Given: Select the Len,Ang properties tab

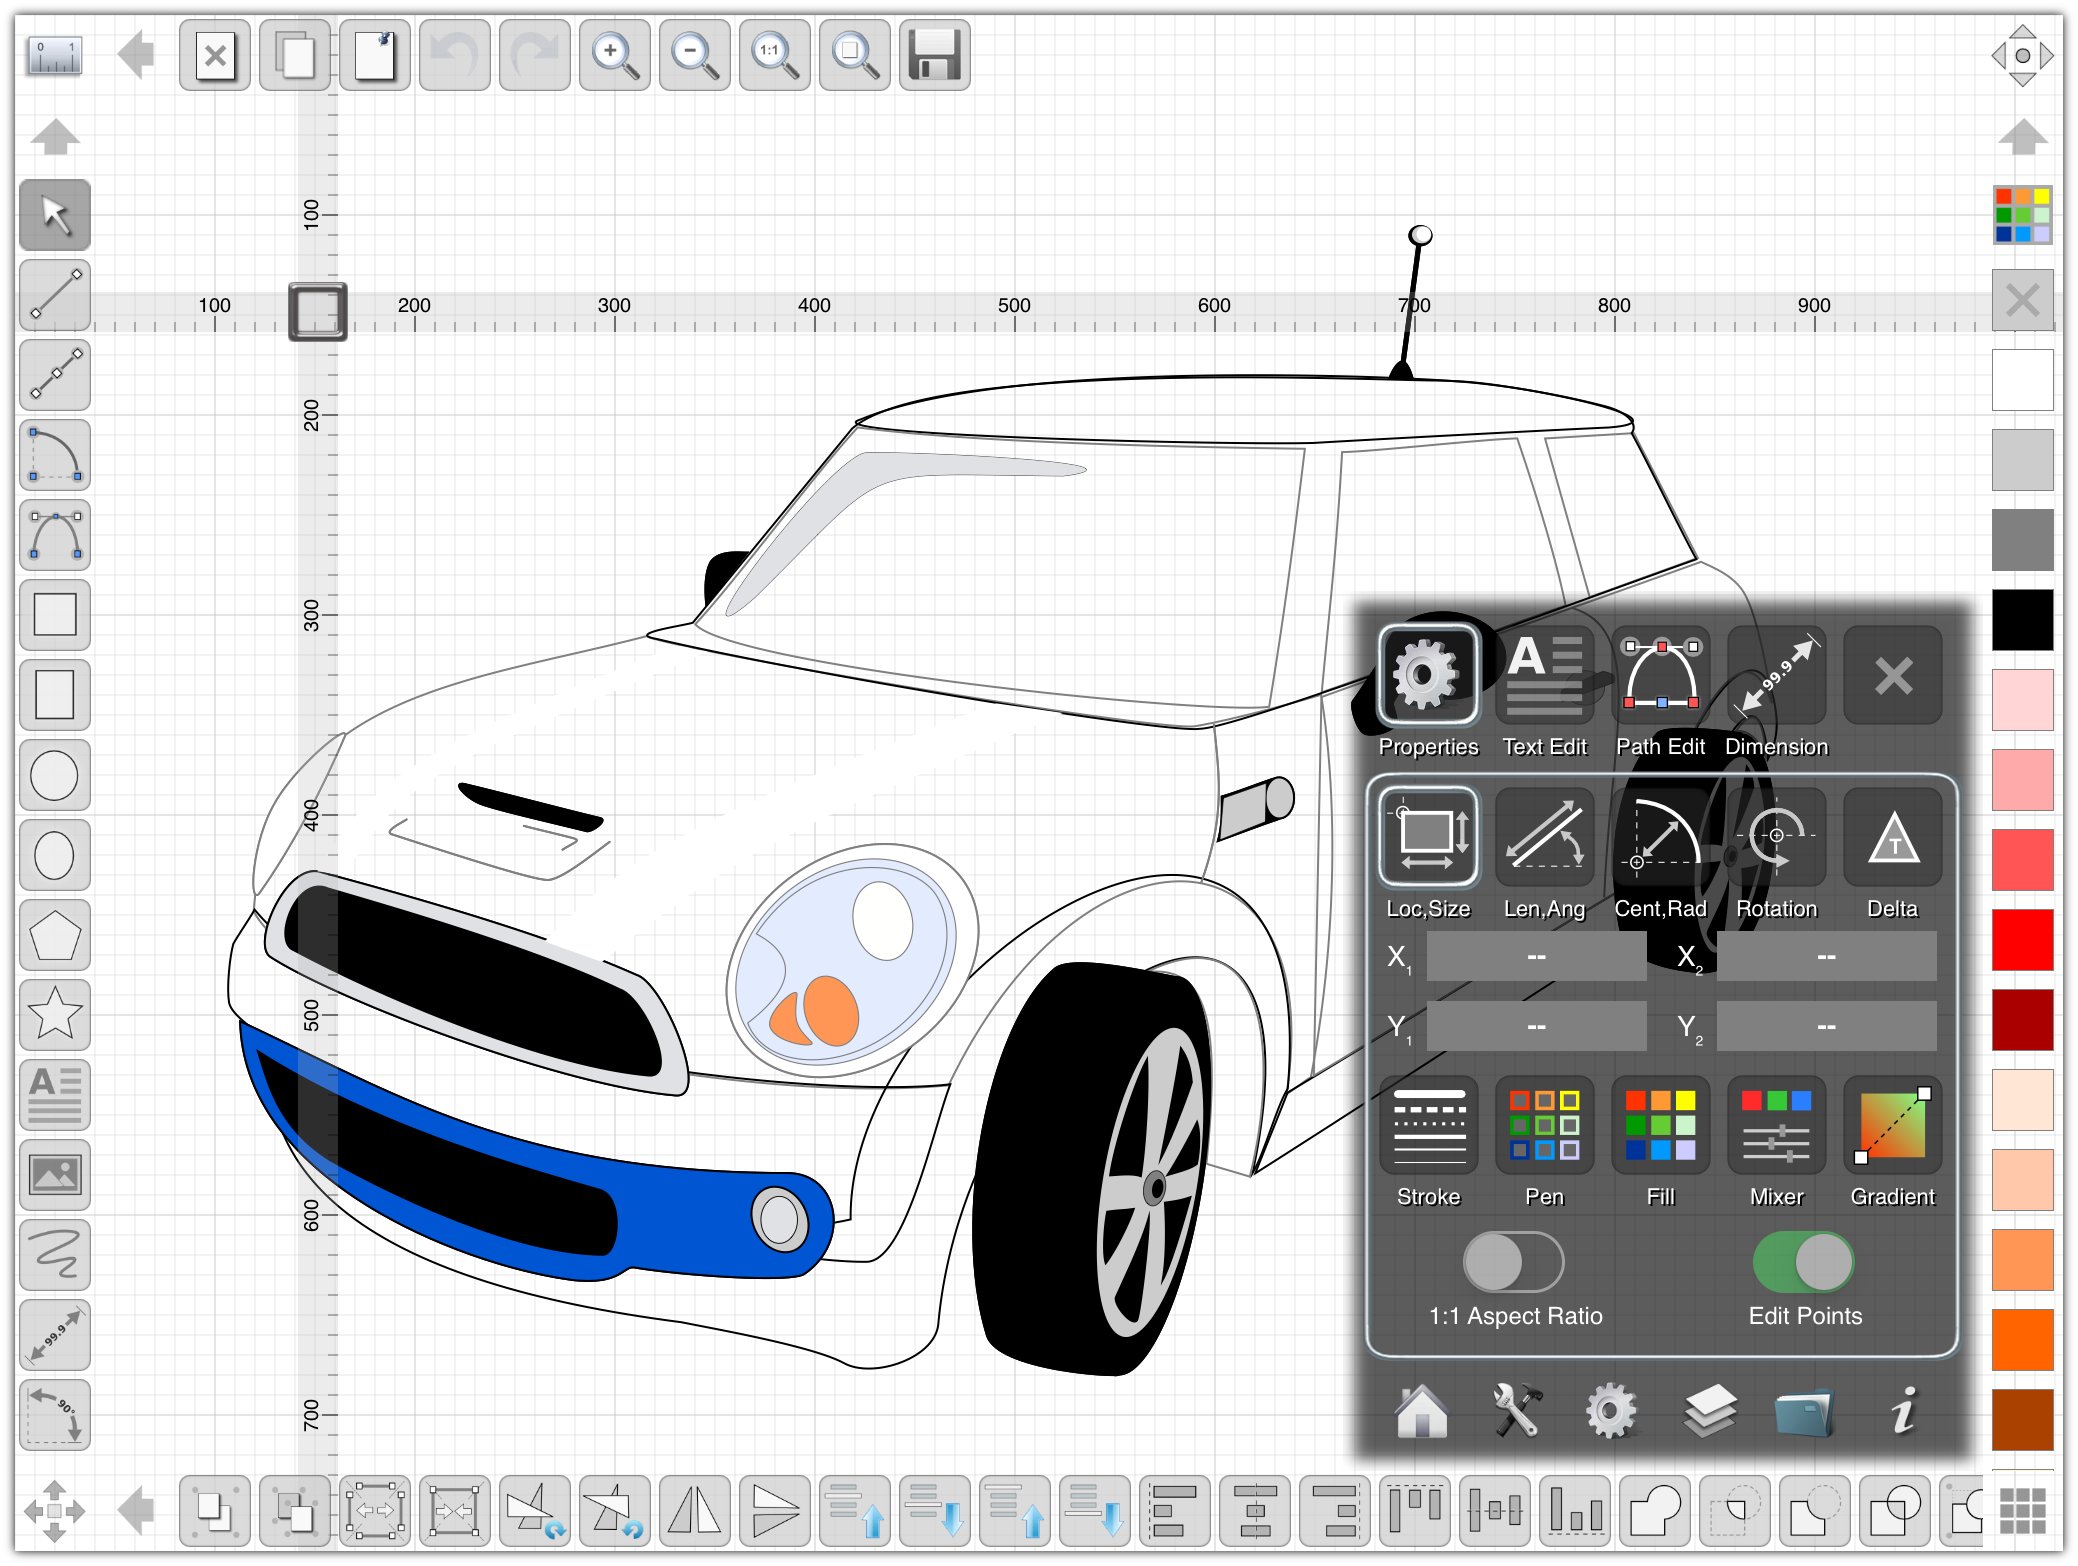Looking at the screenshot, I should coord(1544,838).
